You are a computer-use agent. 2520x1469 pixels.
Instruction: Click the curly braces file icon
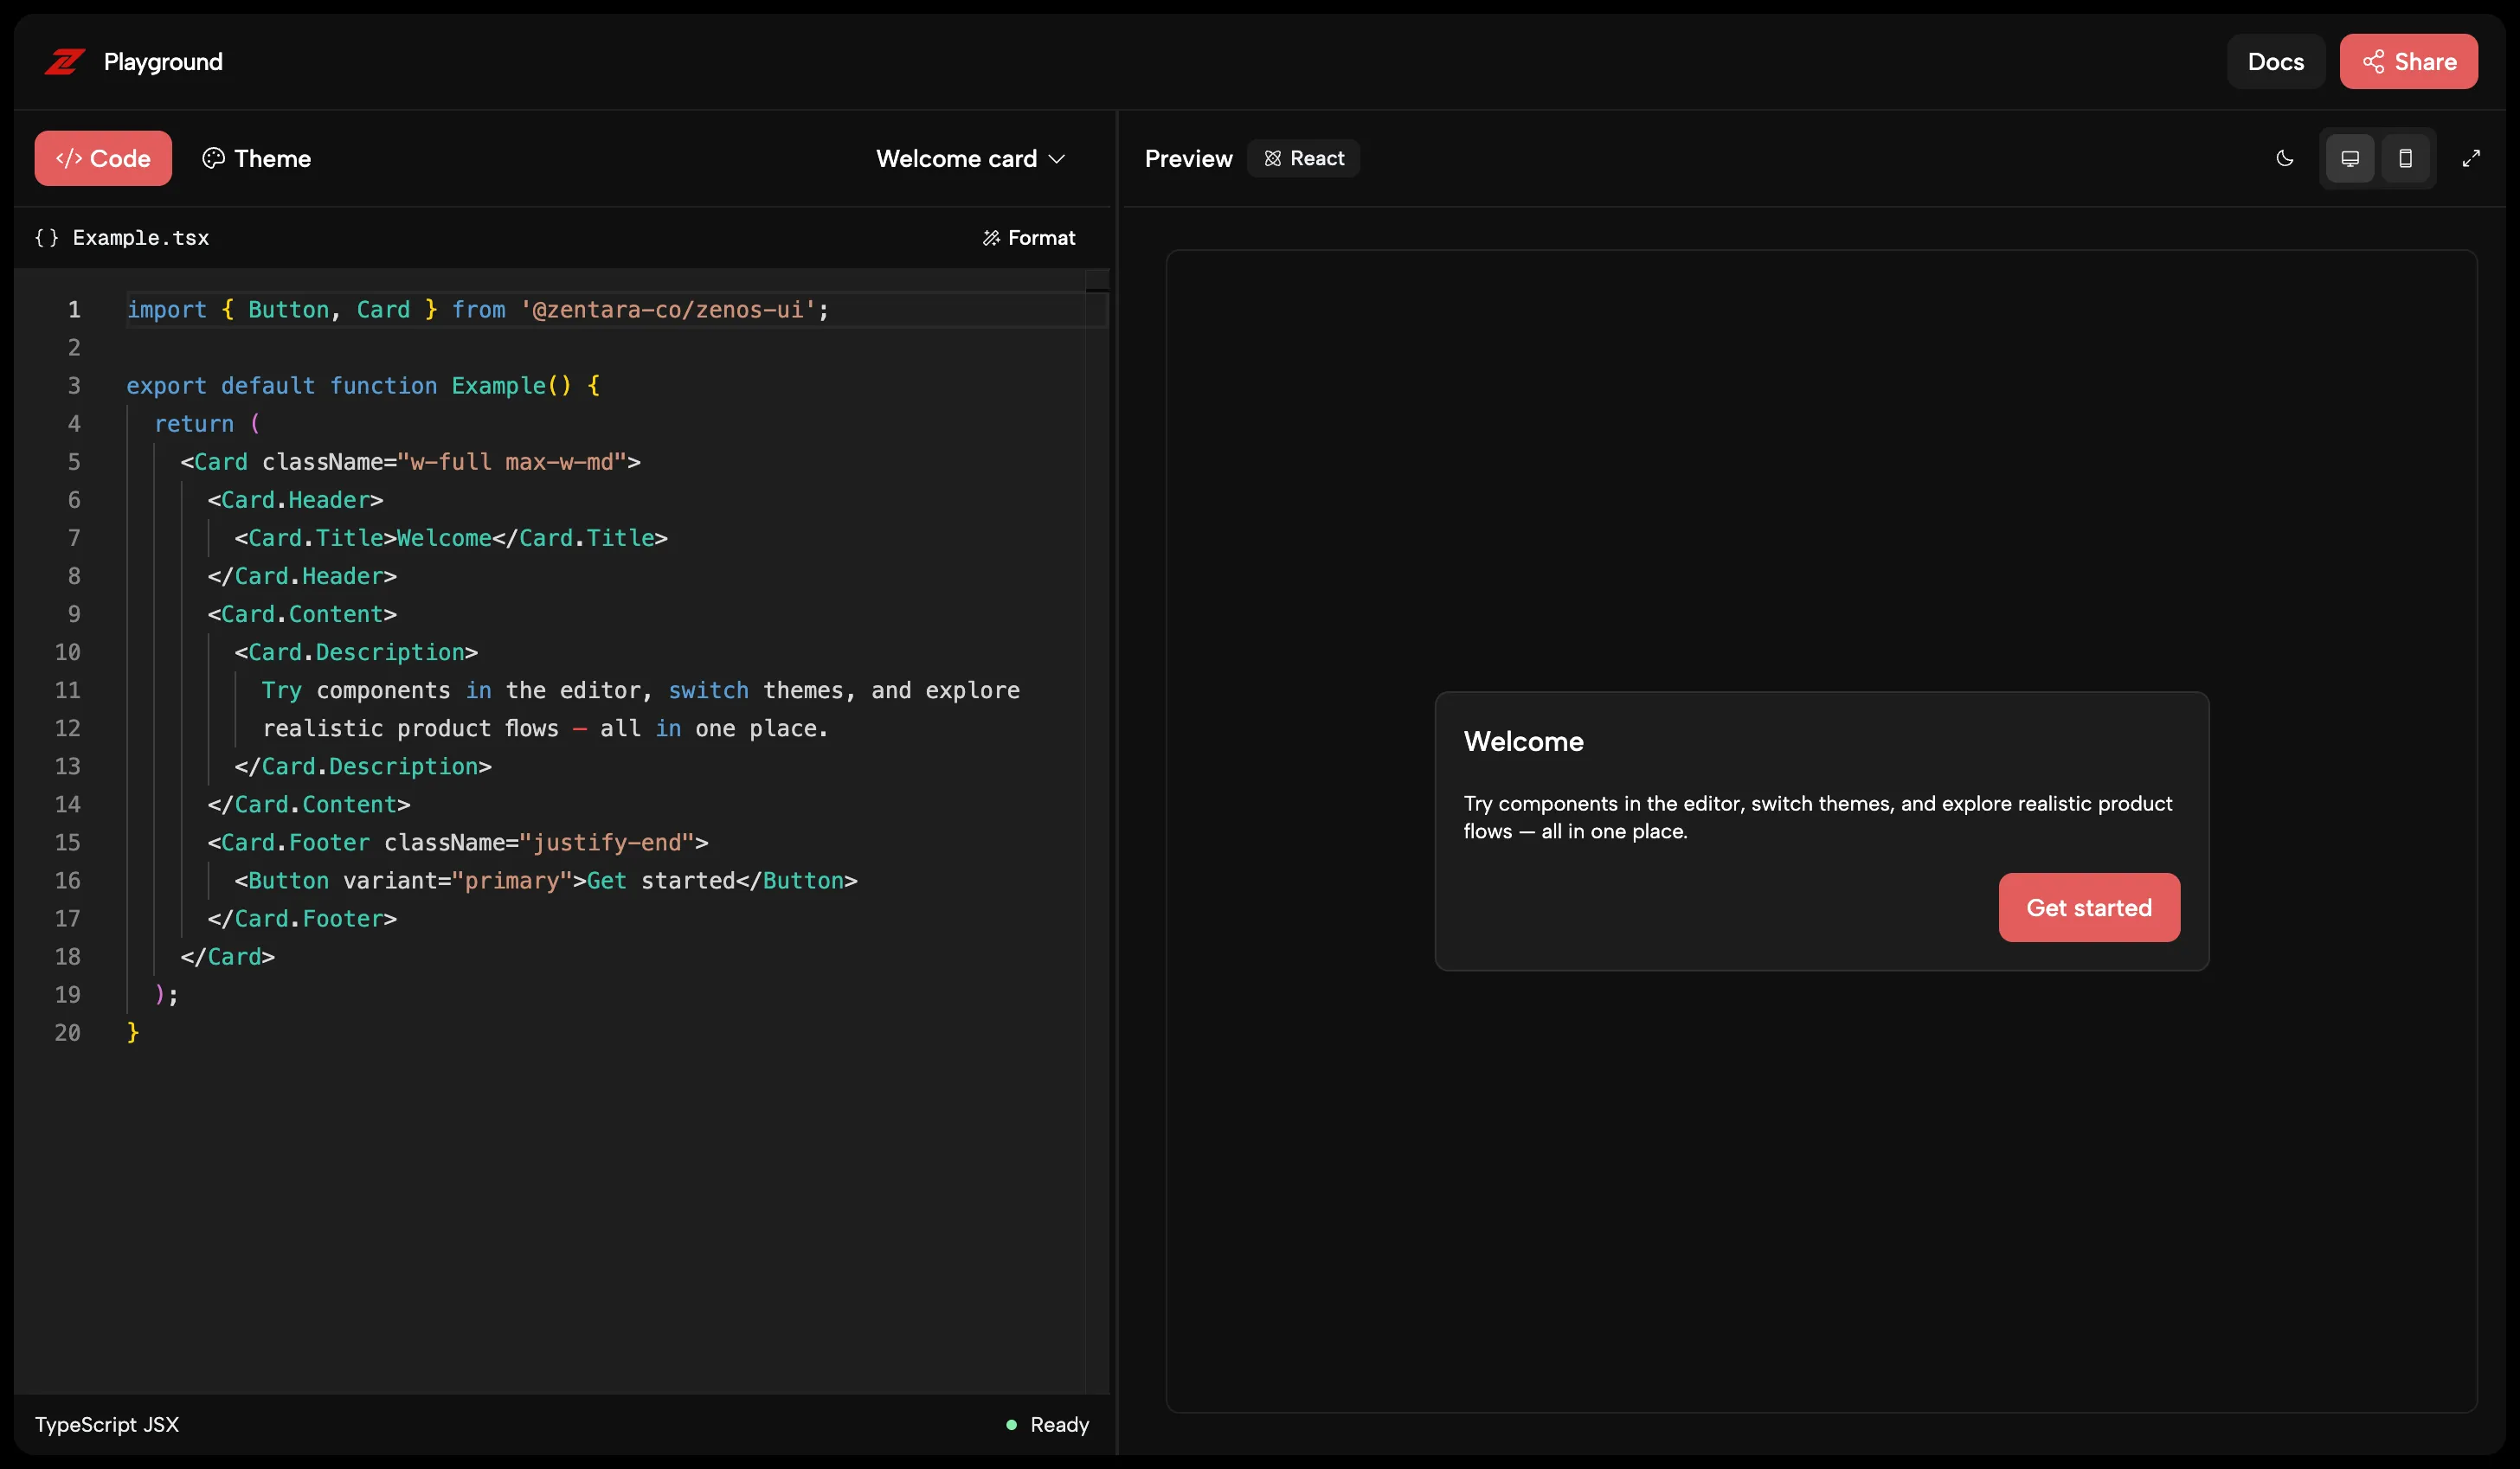tap(47, 238)
